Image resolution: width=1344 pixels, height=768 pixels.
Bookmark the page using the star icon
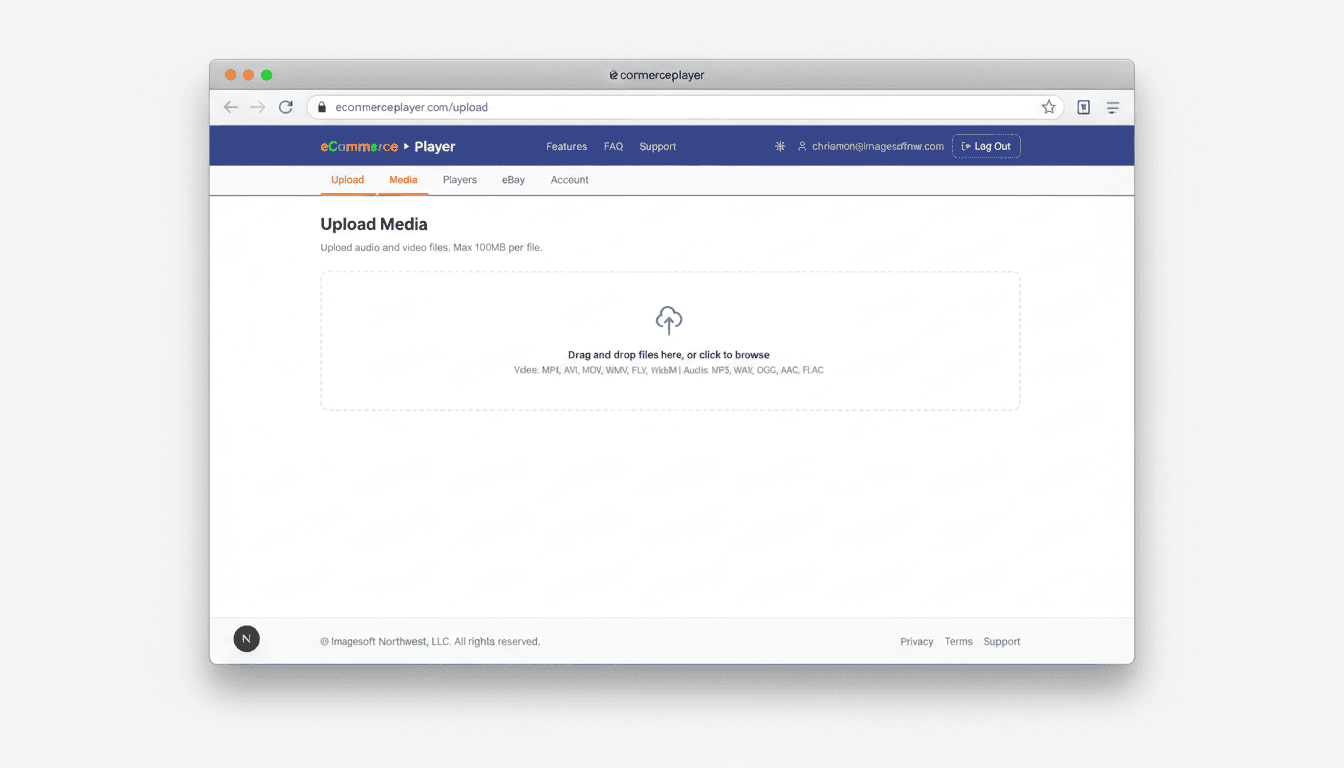[x=1048, y=107]
